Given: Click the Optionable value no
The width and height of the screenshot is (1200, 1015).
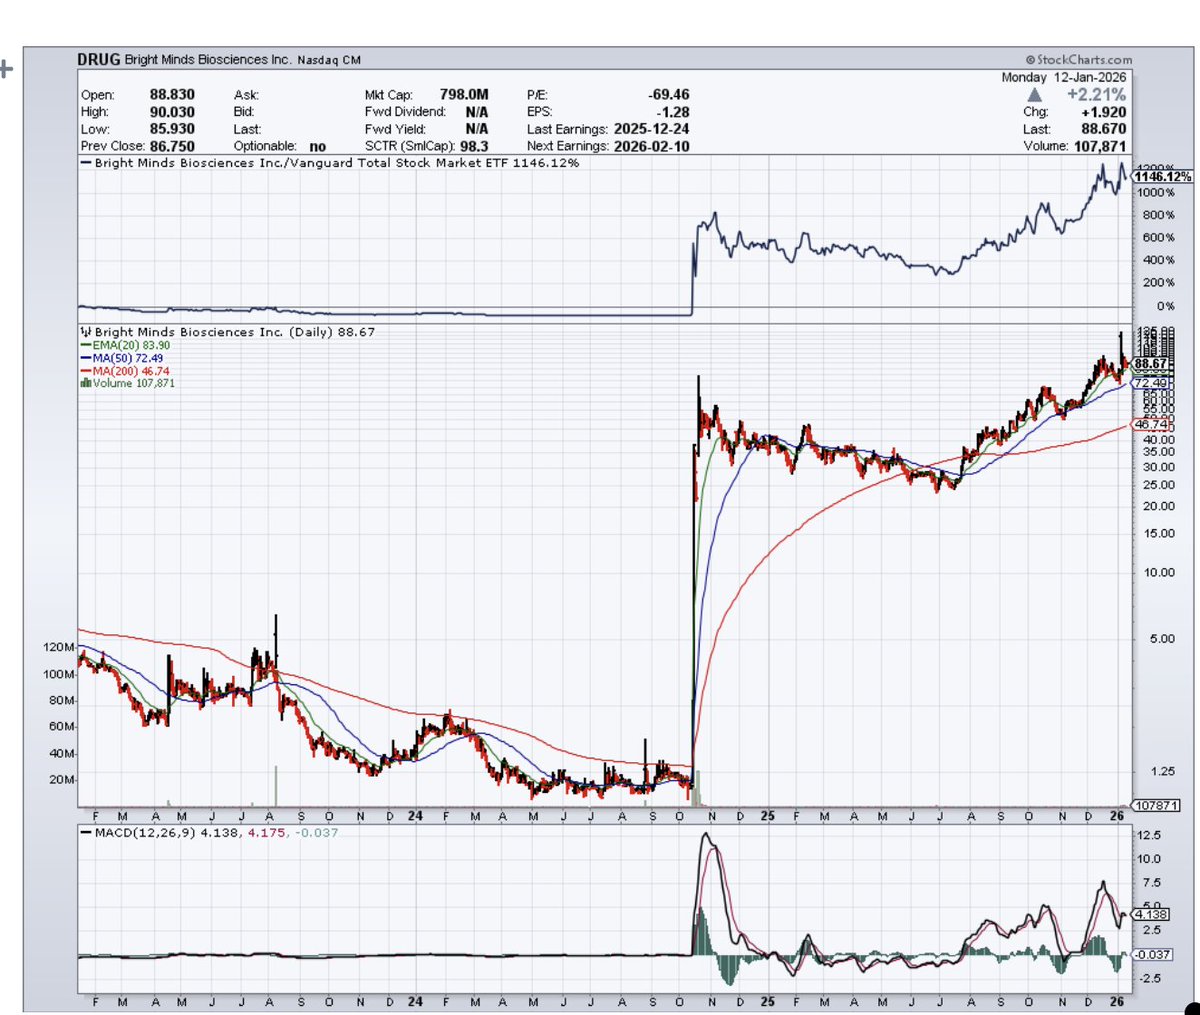Looking at the screenshot, I should pos(317,146).
